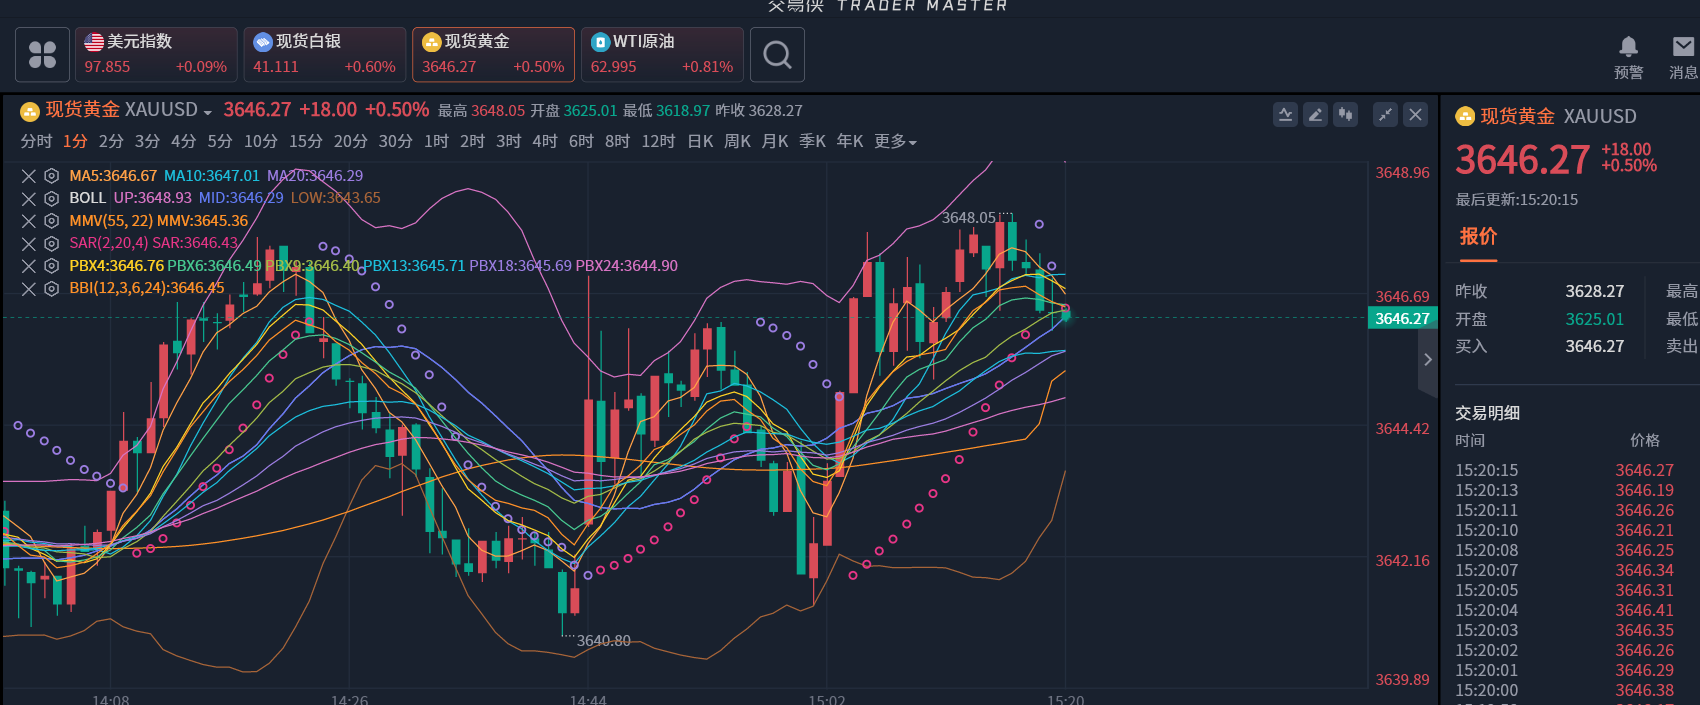Open the chart indicators tool icon
Screen dimensions: 1700x705
click(1286, 115)
